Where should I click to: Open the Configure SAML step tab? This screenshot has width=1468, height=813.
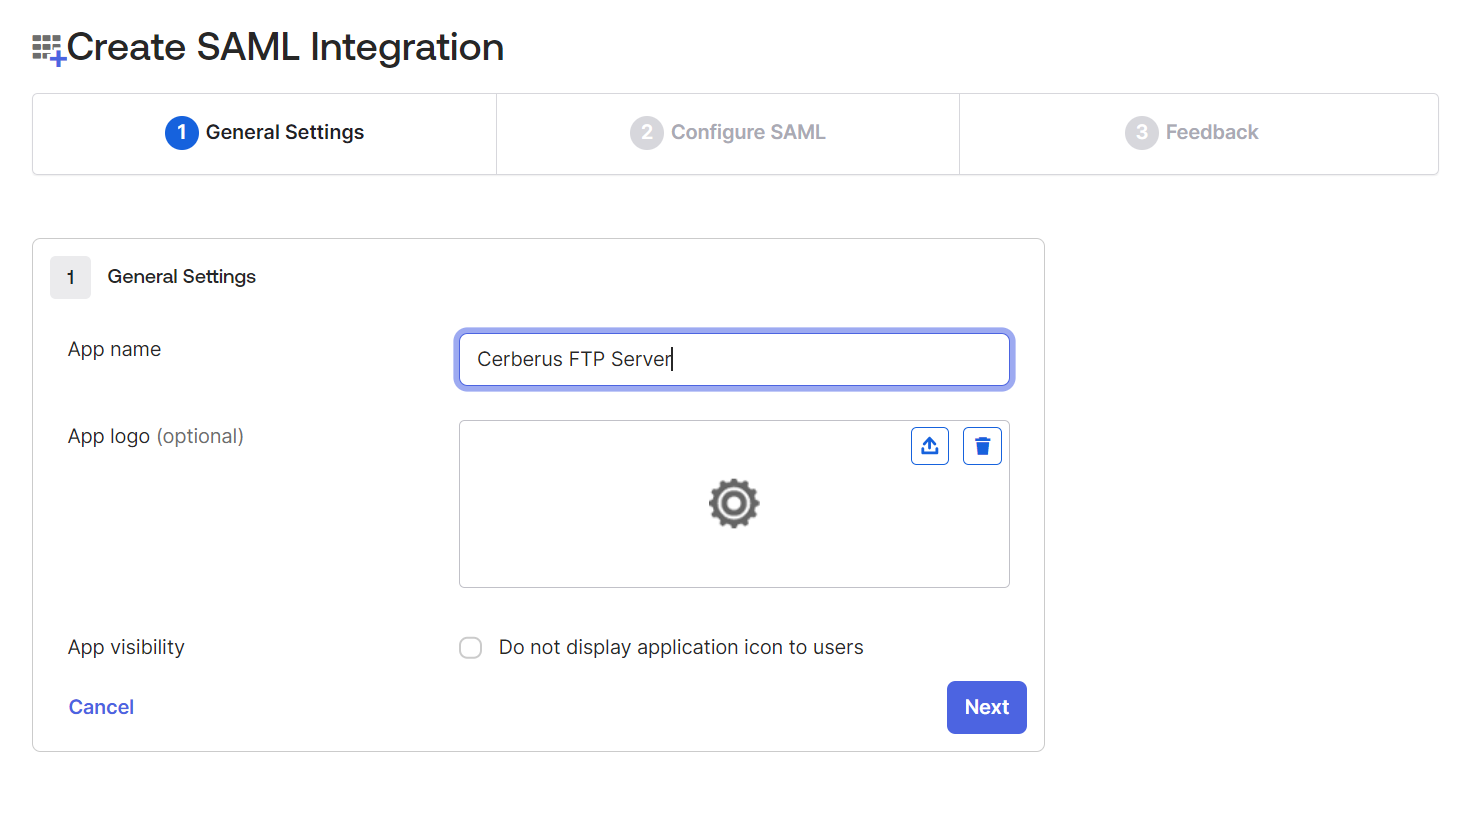(728, 134)
